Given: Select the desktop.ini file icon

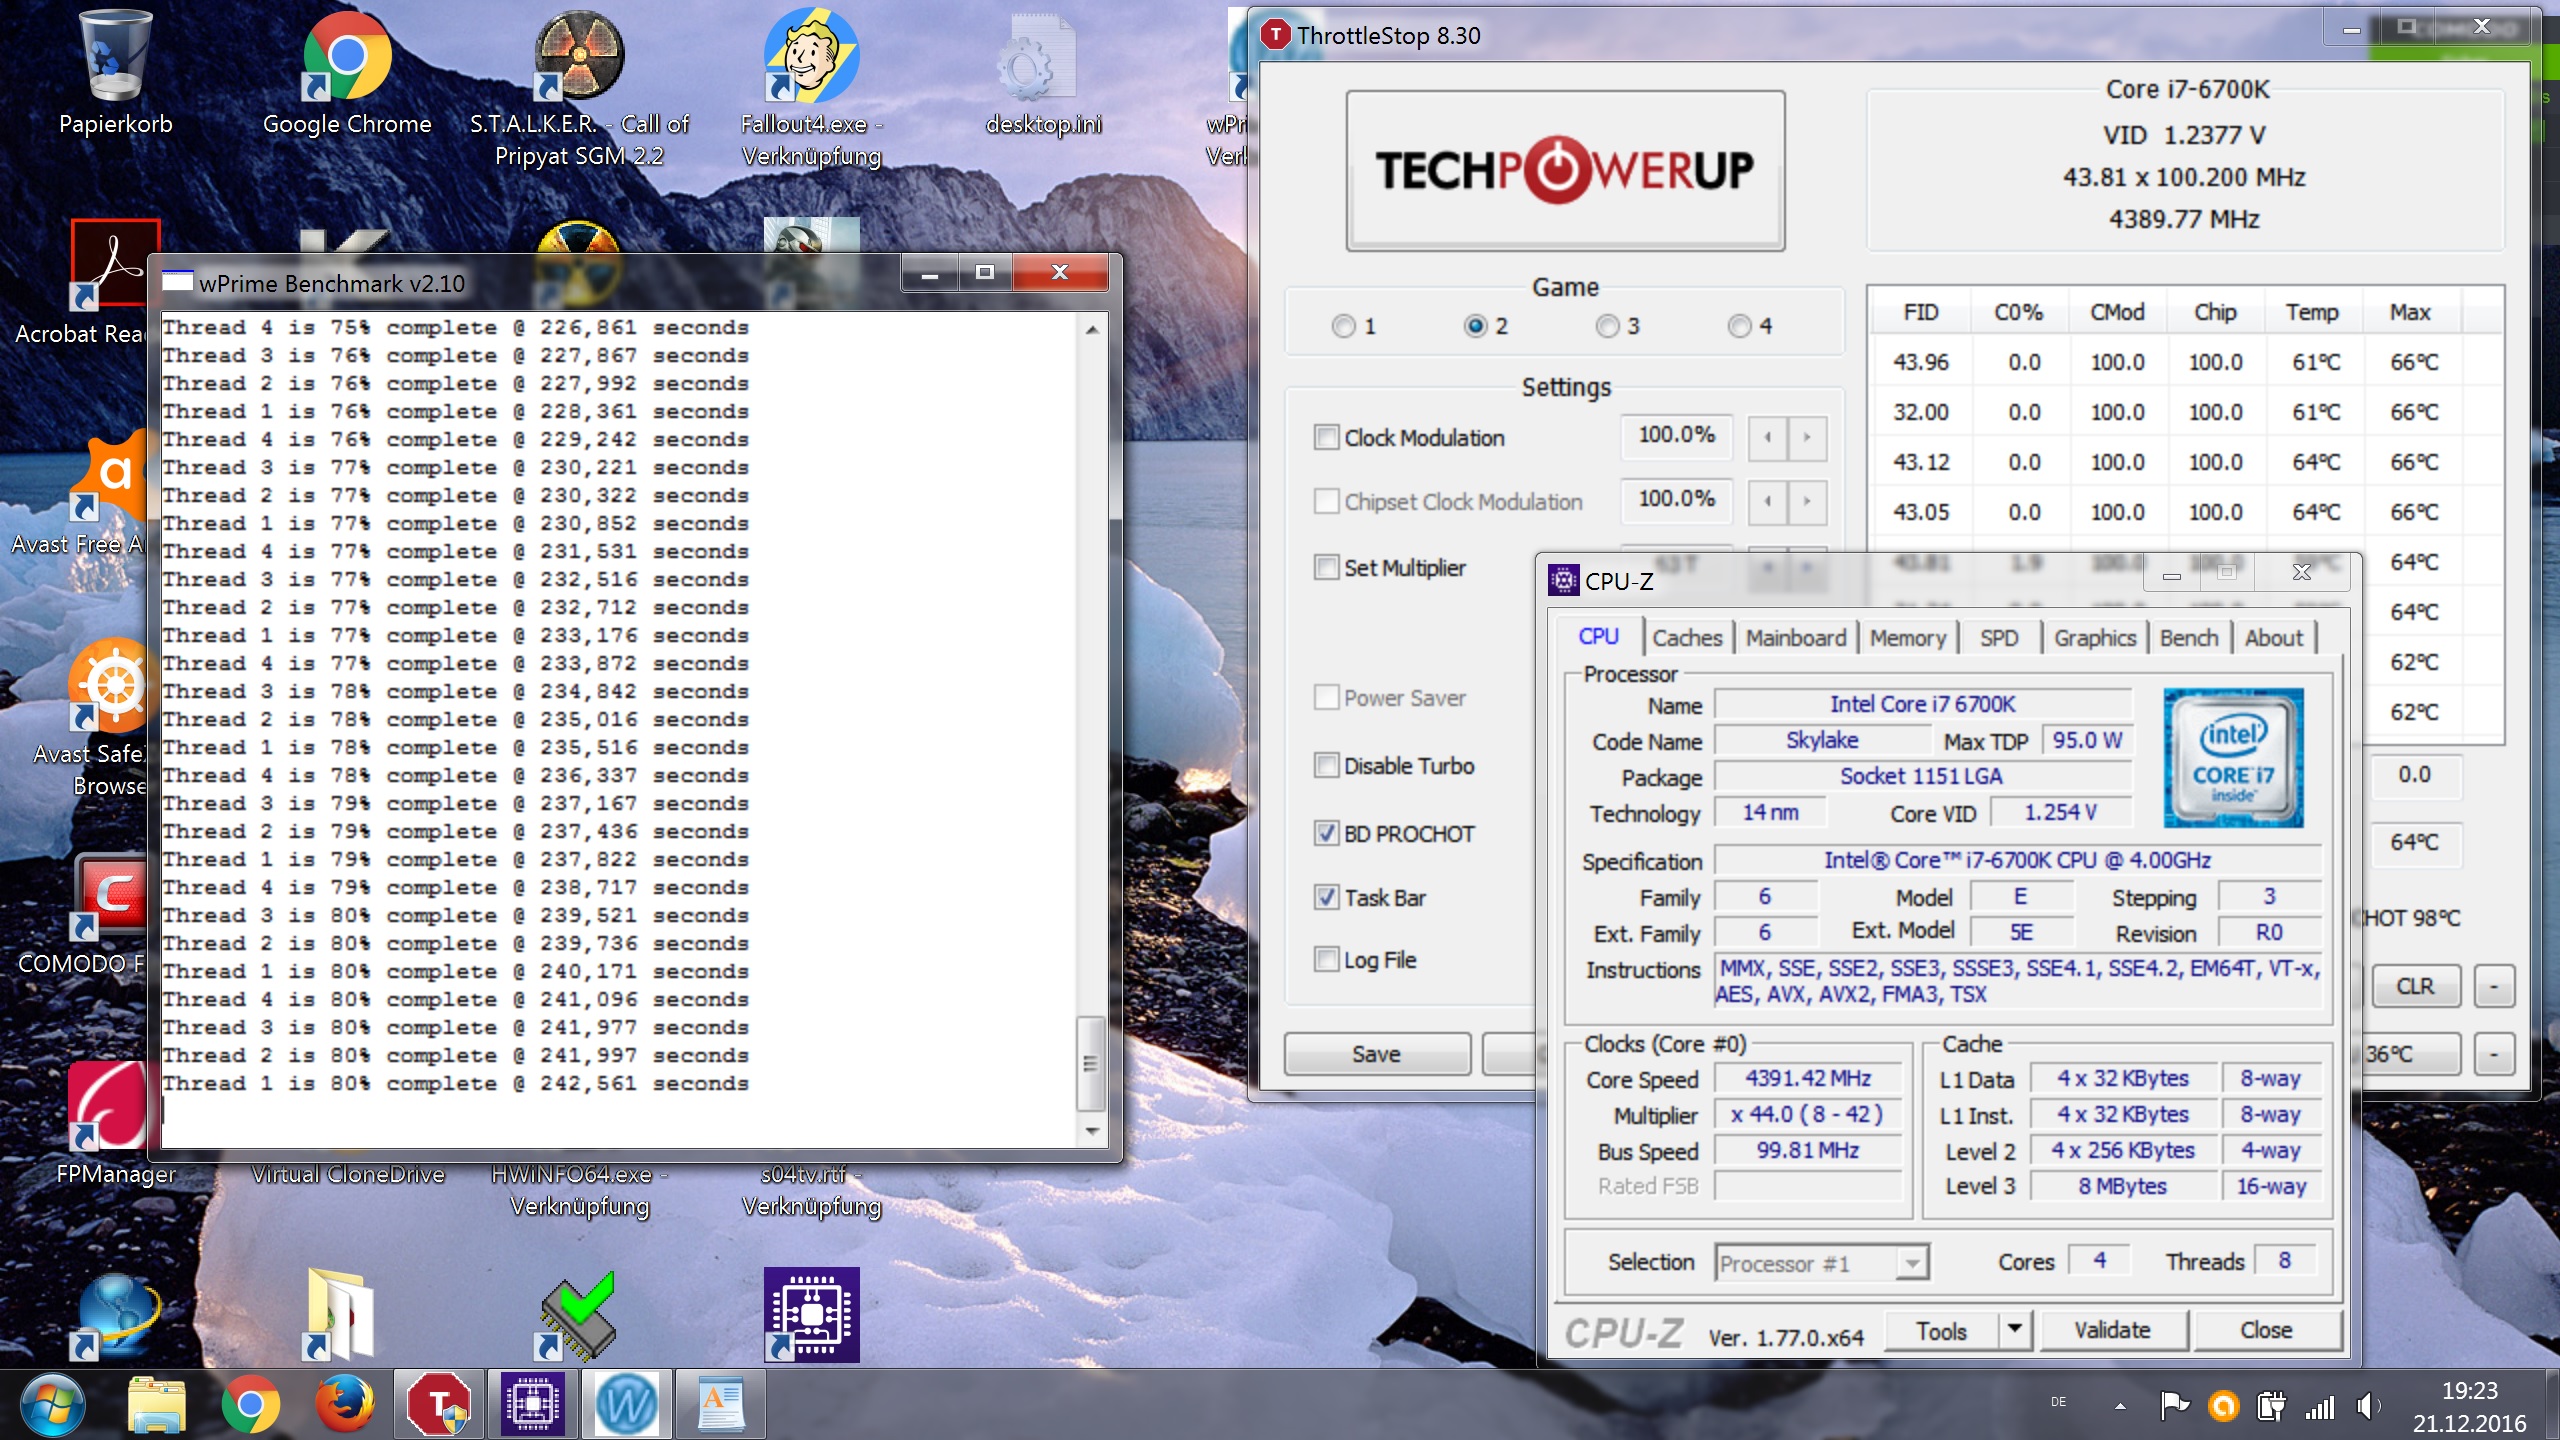Looking at the screenshot, I should 1043,72.
